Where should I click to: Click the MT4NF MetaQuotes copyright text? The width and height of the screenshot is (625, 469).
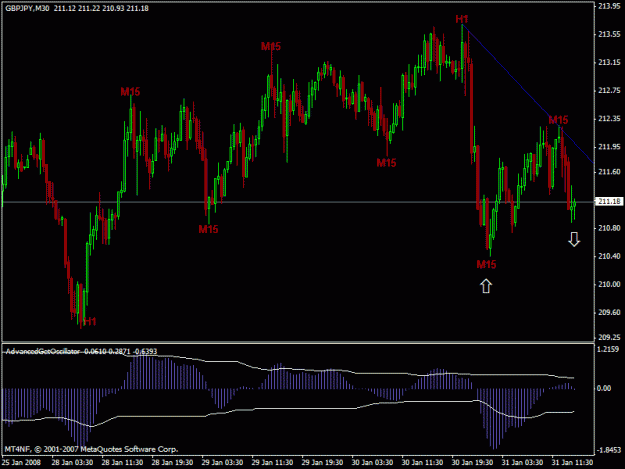point(91,449)
